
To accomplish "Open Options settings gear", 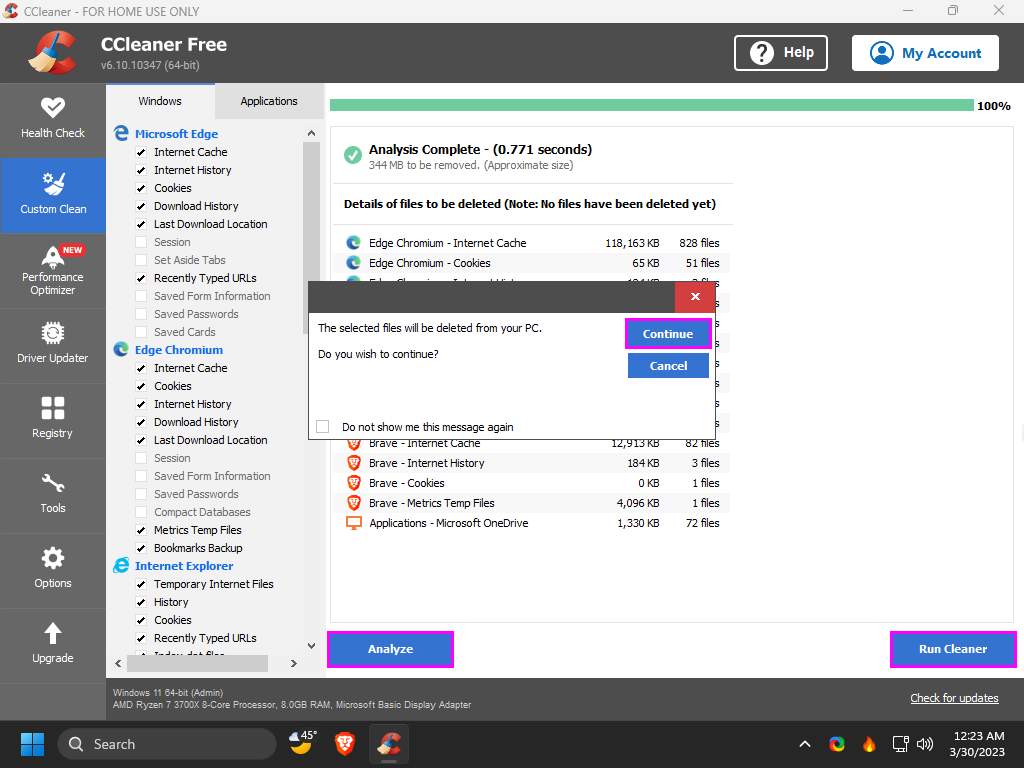I will (53, 558).
